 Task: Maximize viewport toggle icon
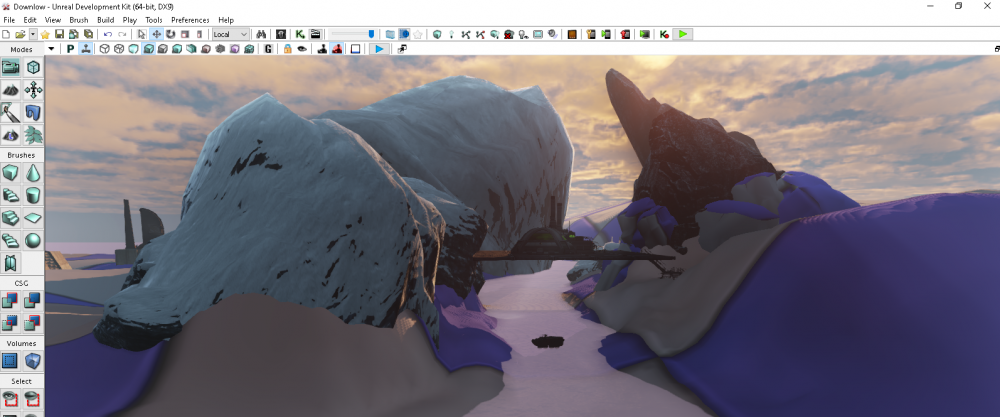[x=997, y=49]
